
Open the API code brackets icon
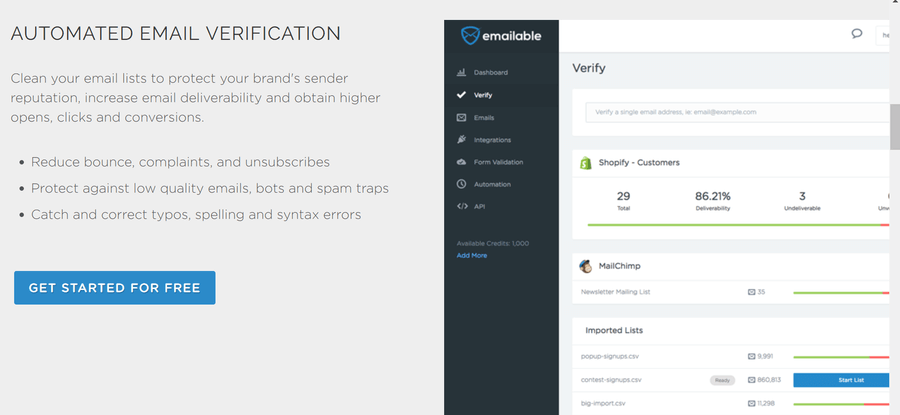(x=461, y=206)
